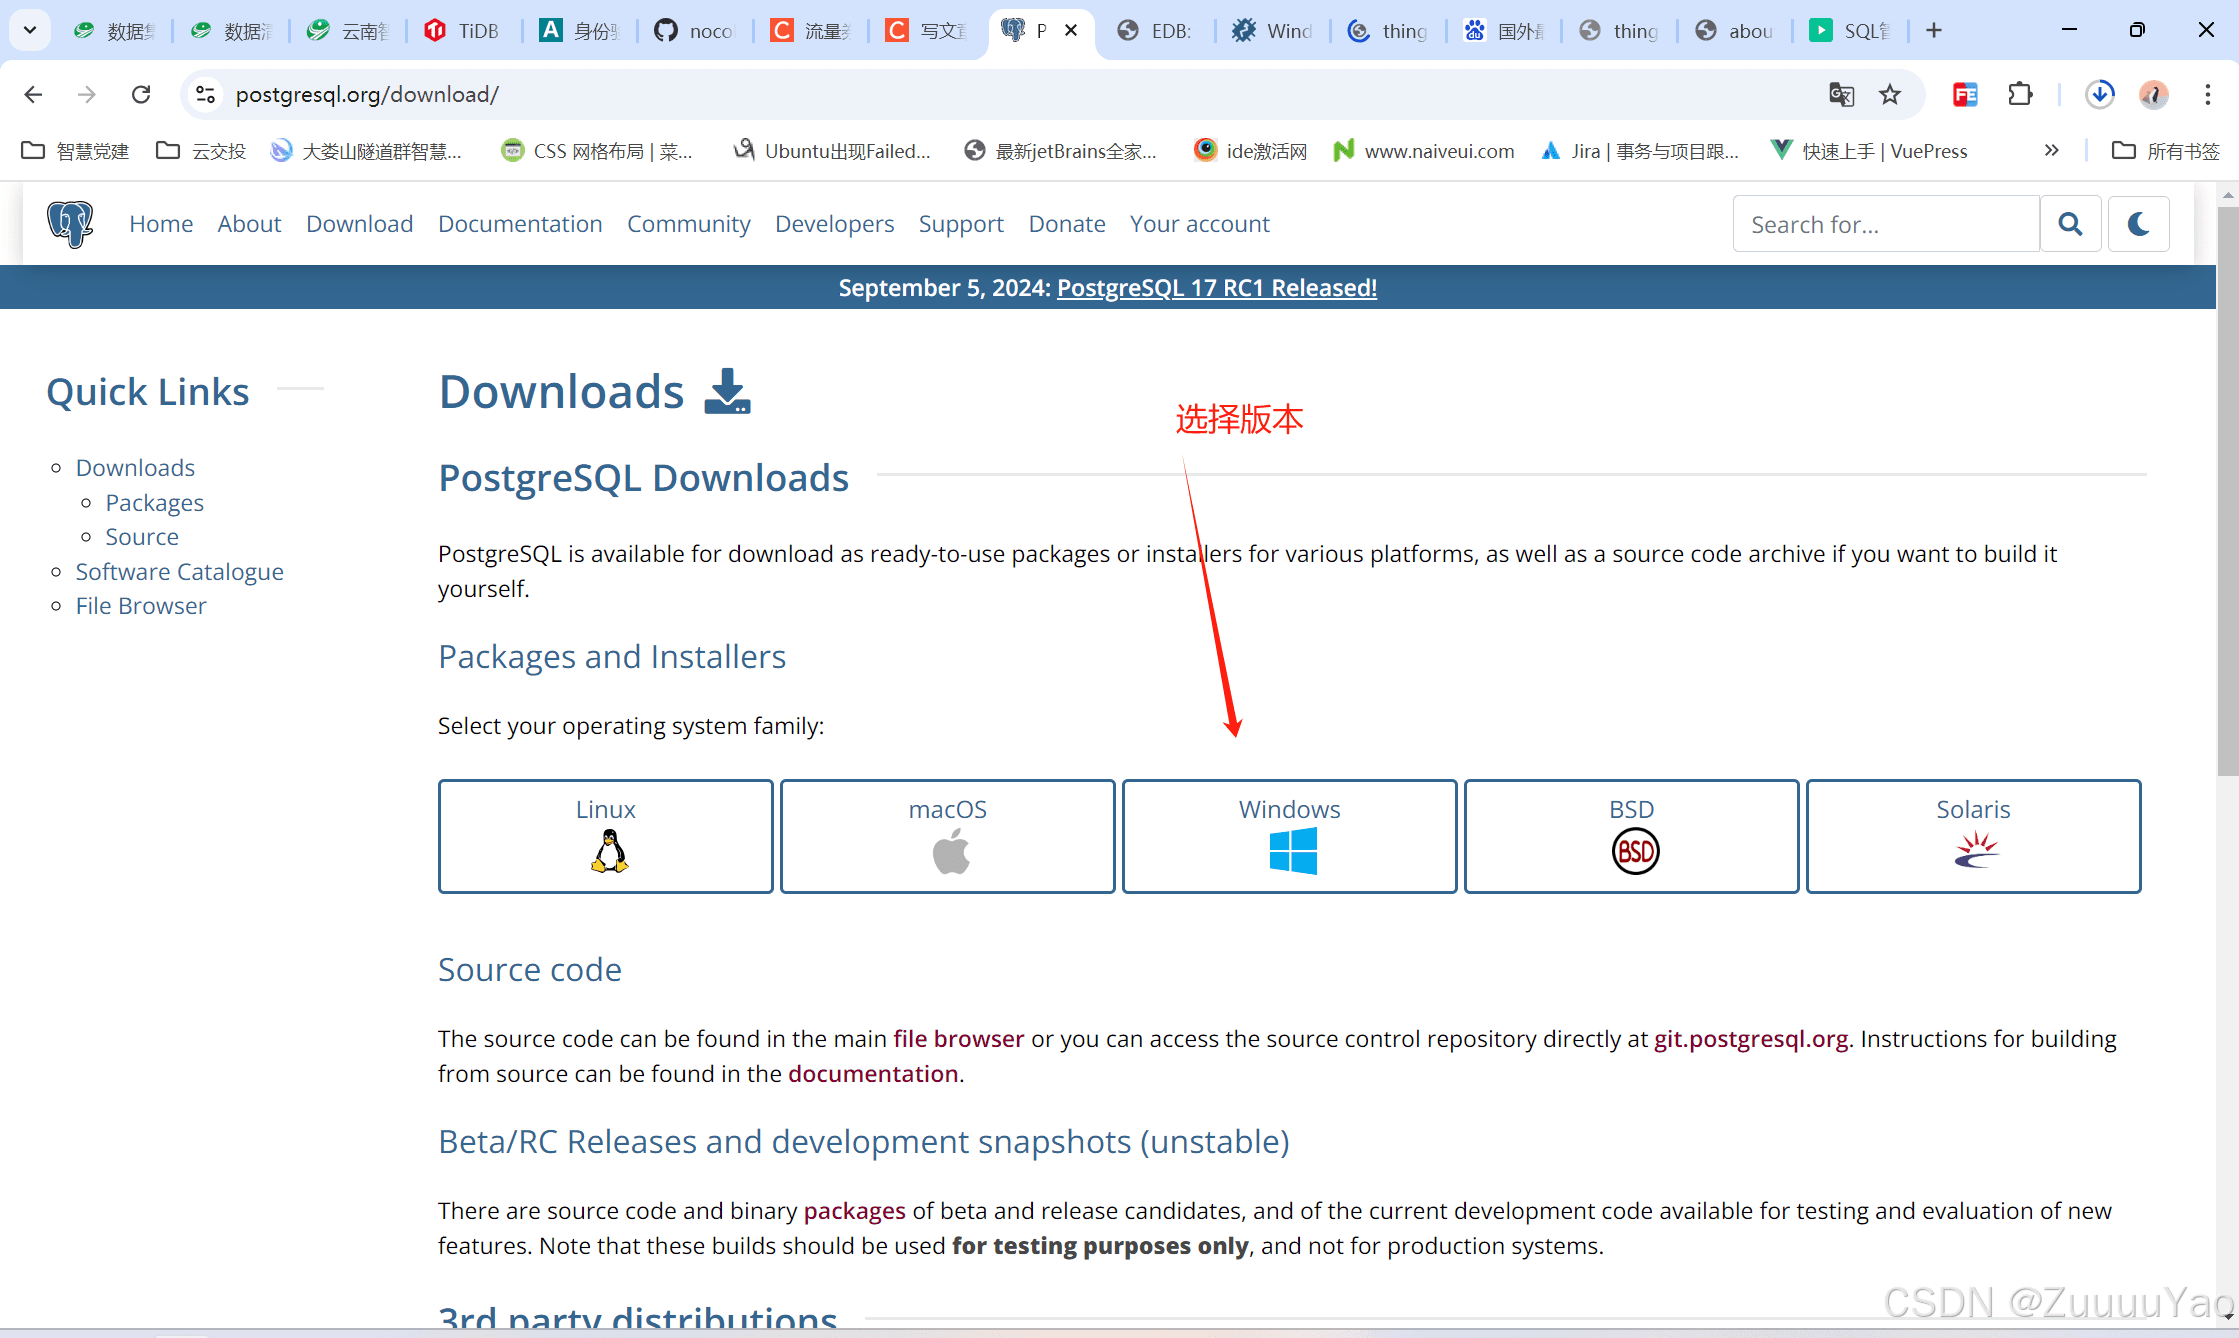This screenshot has width=2239, height=1338.
Task: Open ide激活网 bookmark
Action: (1250, 151)
